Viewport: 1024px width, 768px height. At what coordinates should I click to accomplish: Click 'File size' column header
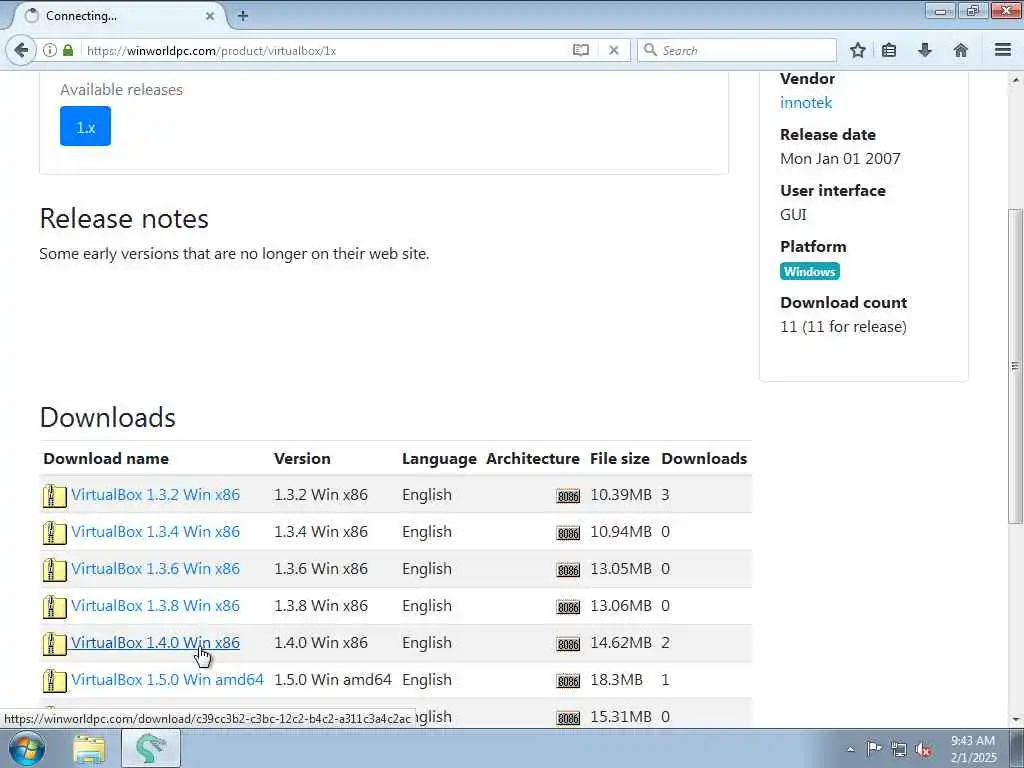click(x=619, y=458)
